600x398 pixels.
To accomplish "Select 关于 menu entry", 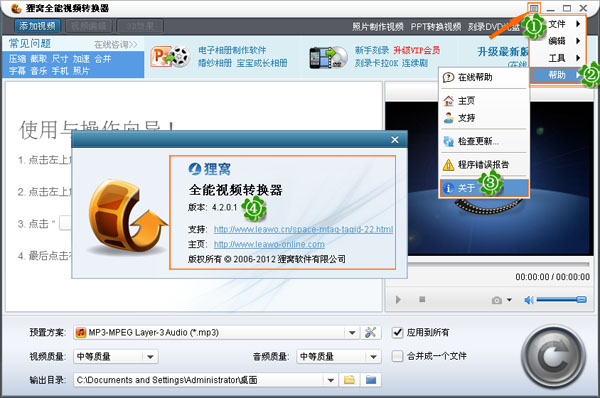I will coord(484,188).
